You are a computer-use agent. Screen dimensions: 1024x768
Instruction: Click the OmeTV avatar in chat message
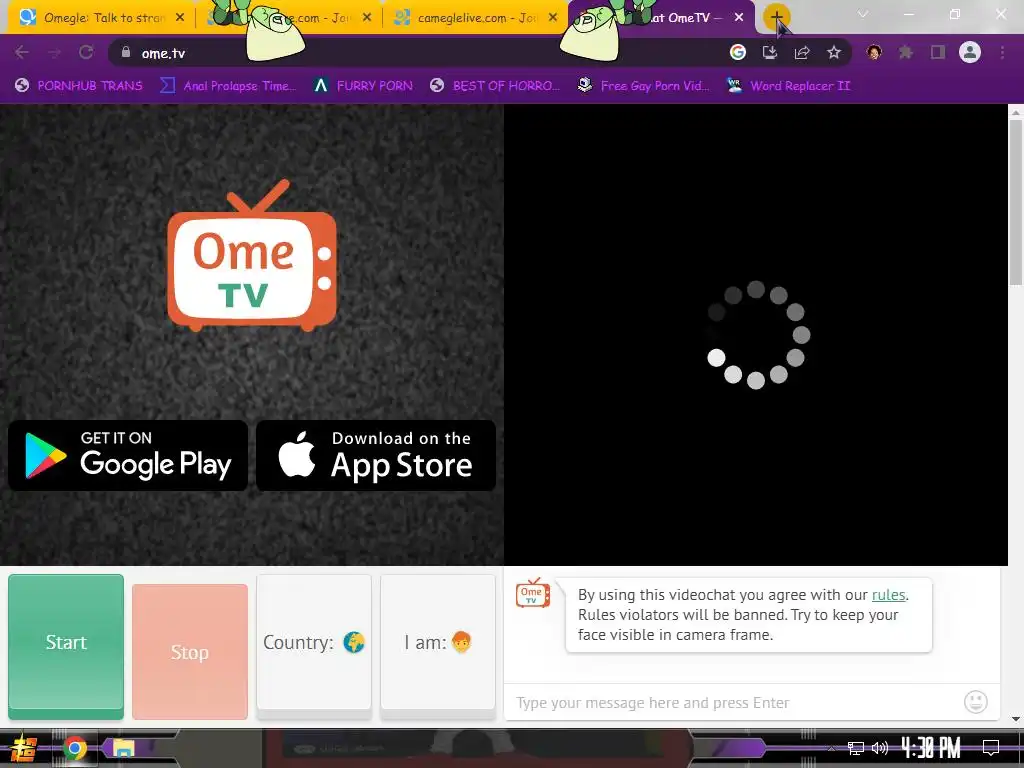(533, 592)
